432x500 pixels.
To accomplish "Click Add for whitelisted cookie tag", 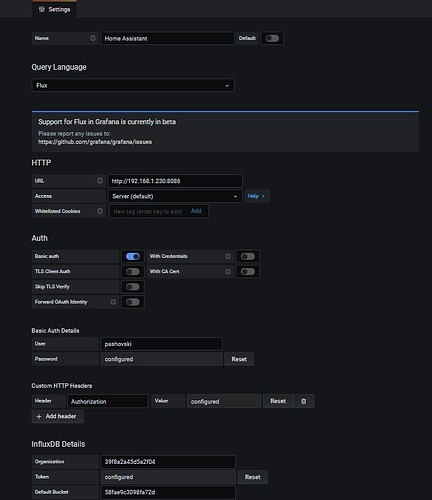I will [196, 211].
